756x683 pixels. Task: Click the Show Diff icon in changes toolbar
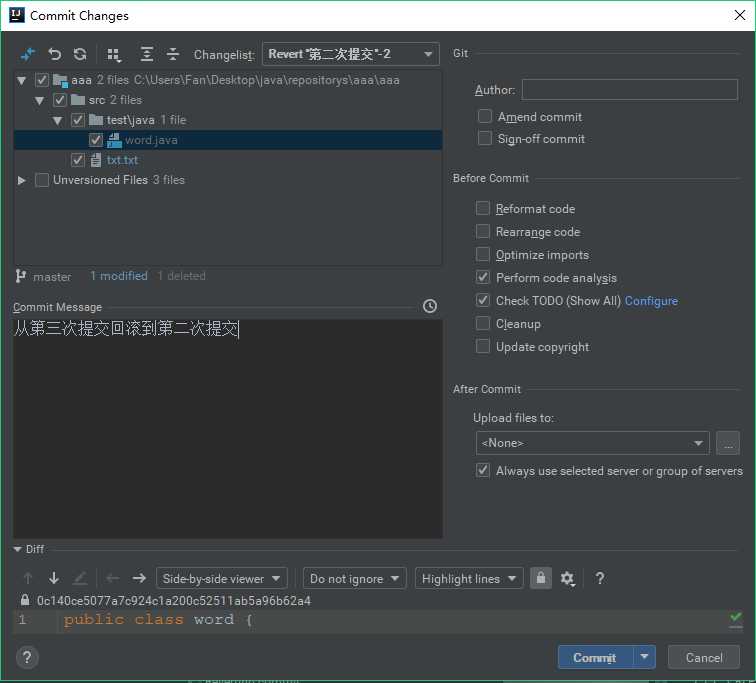pos(28,54)
